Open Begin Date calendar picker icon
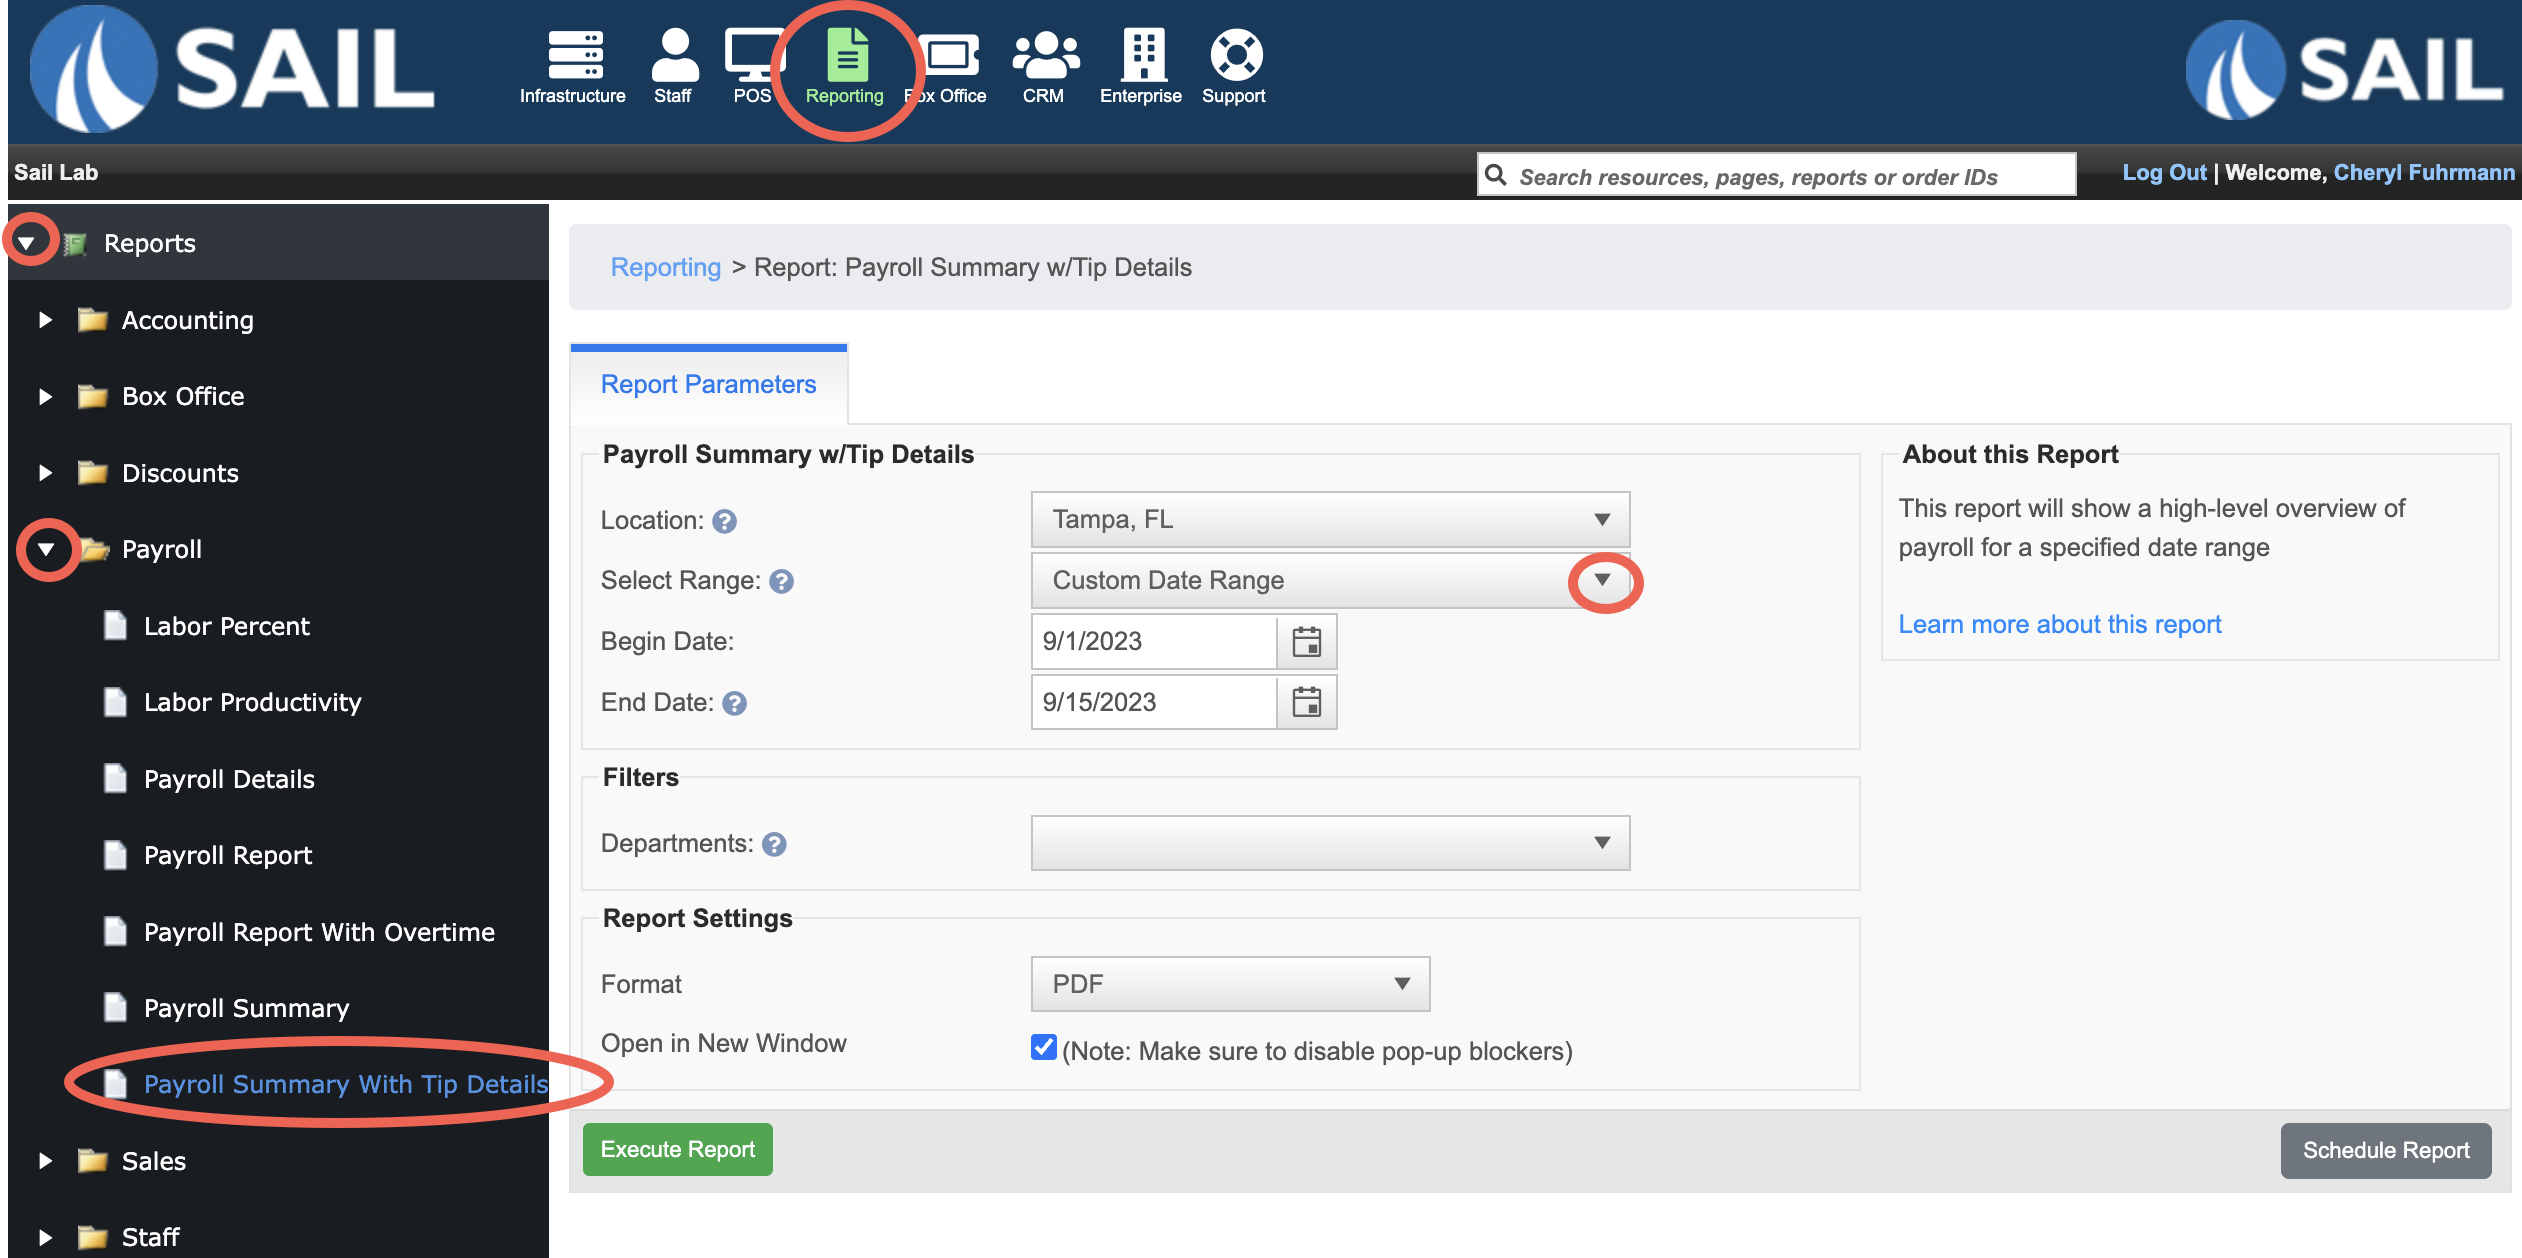Viewport: 2522px width, 1258px height. click(x=1306, y=642)
